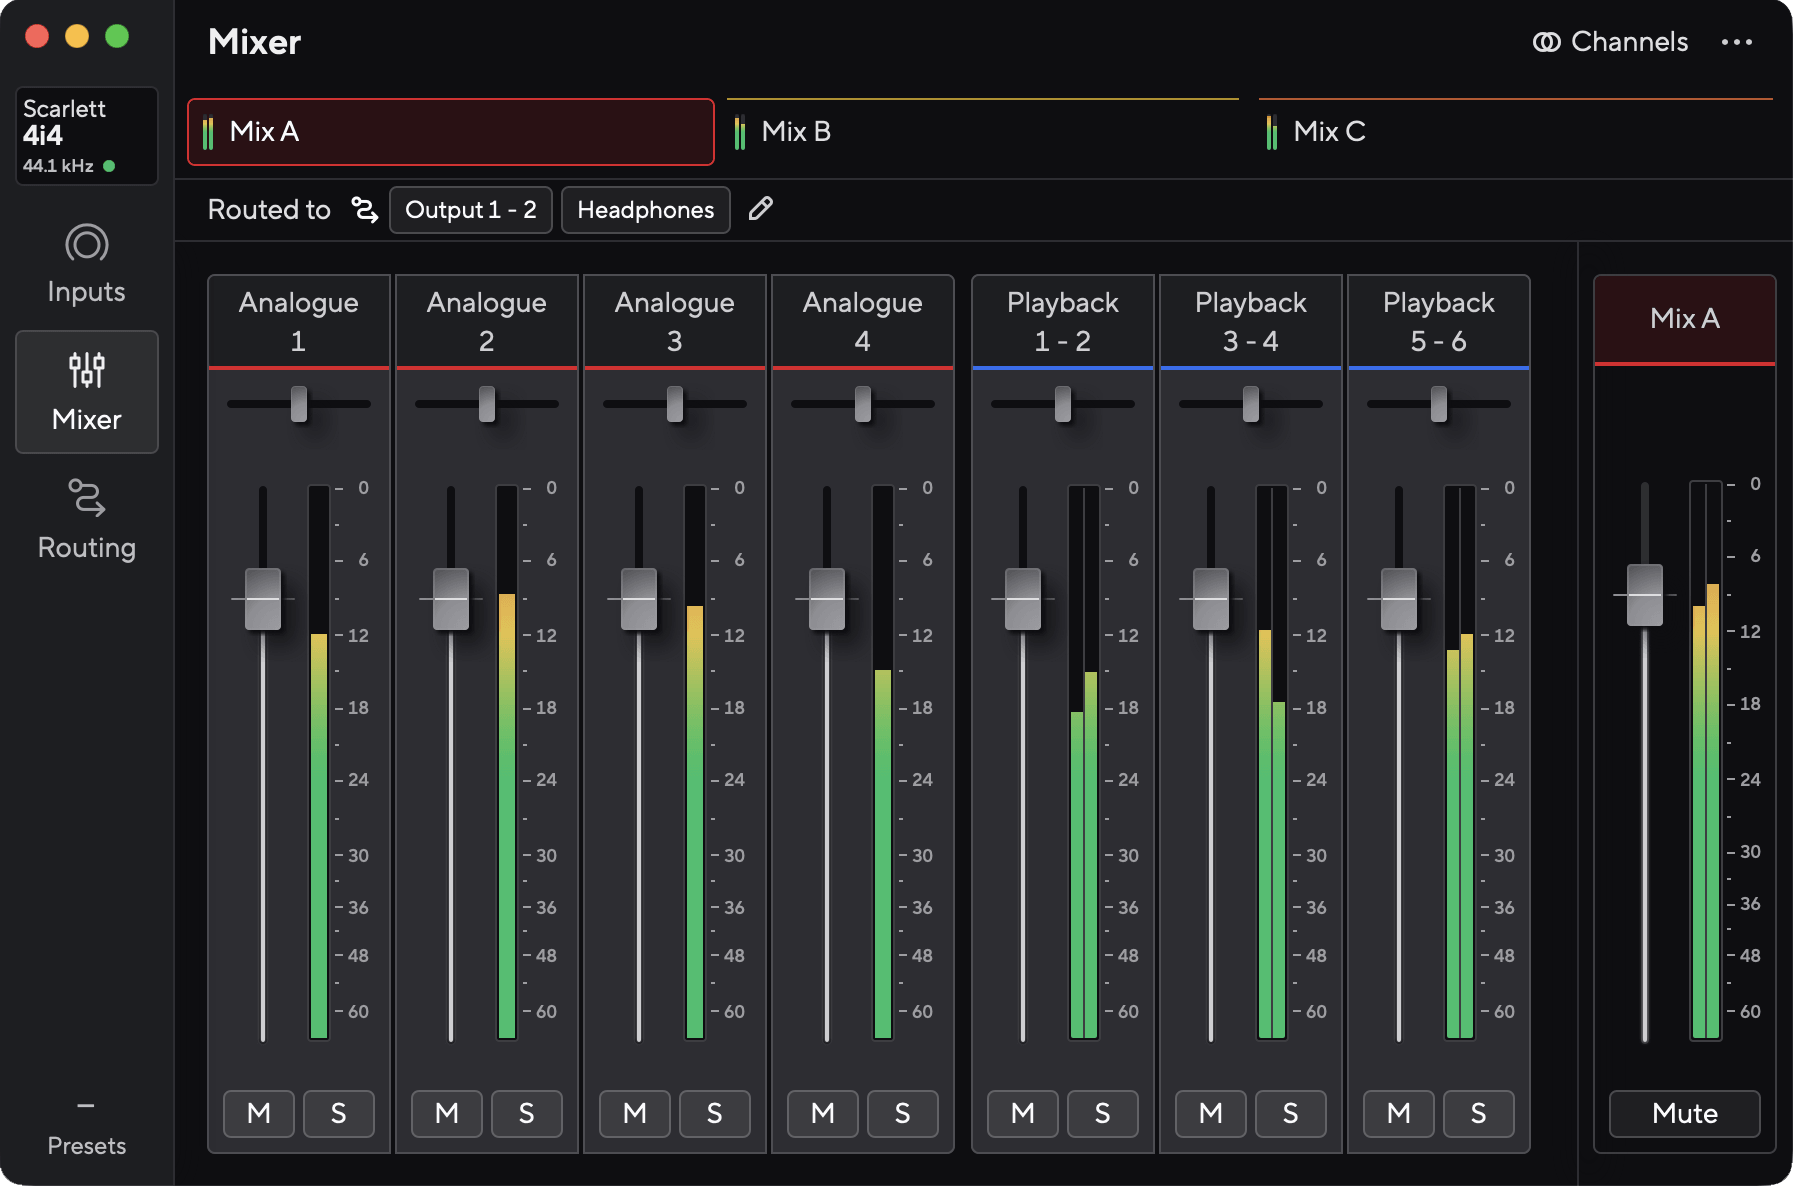
Task: Mute the Playback 5 - 6 channel
Action: pyautogui.click(x=1399, y=1114)
